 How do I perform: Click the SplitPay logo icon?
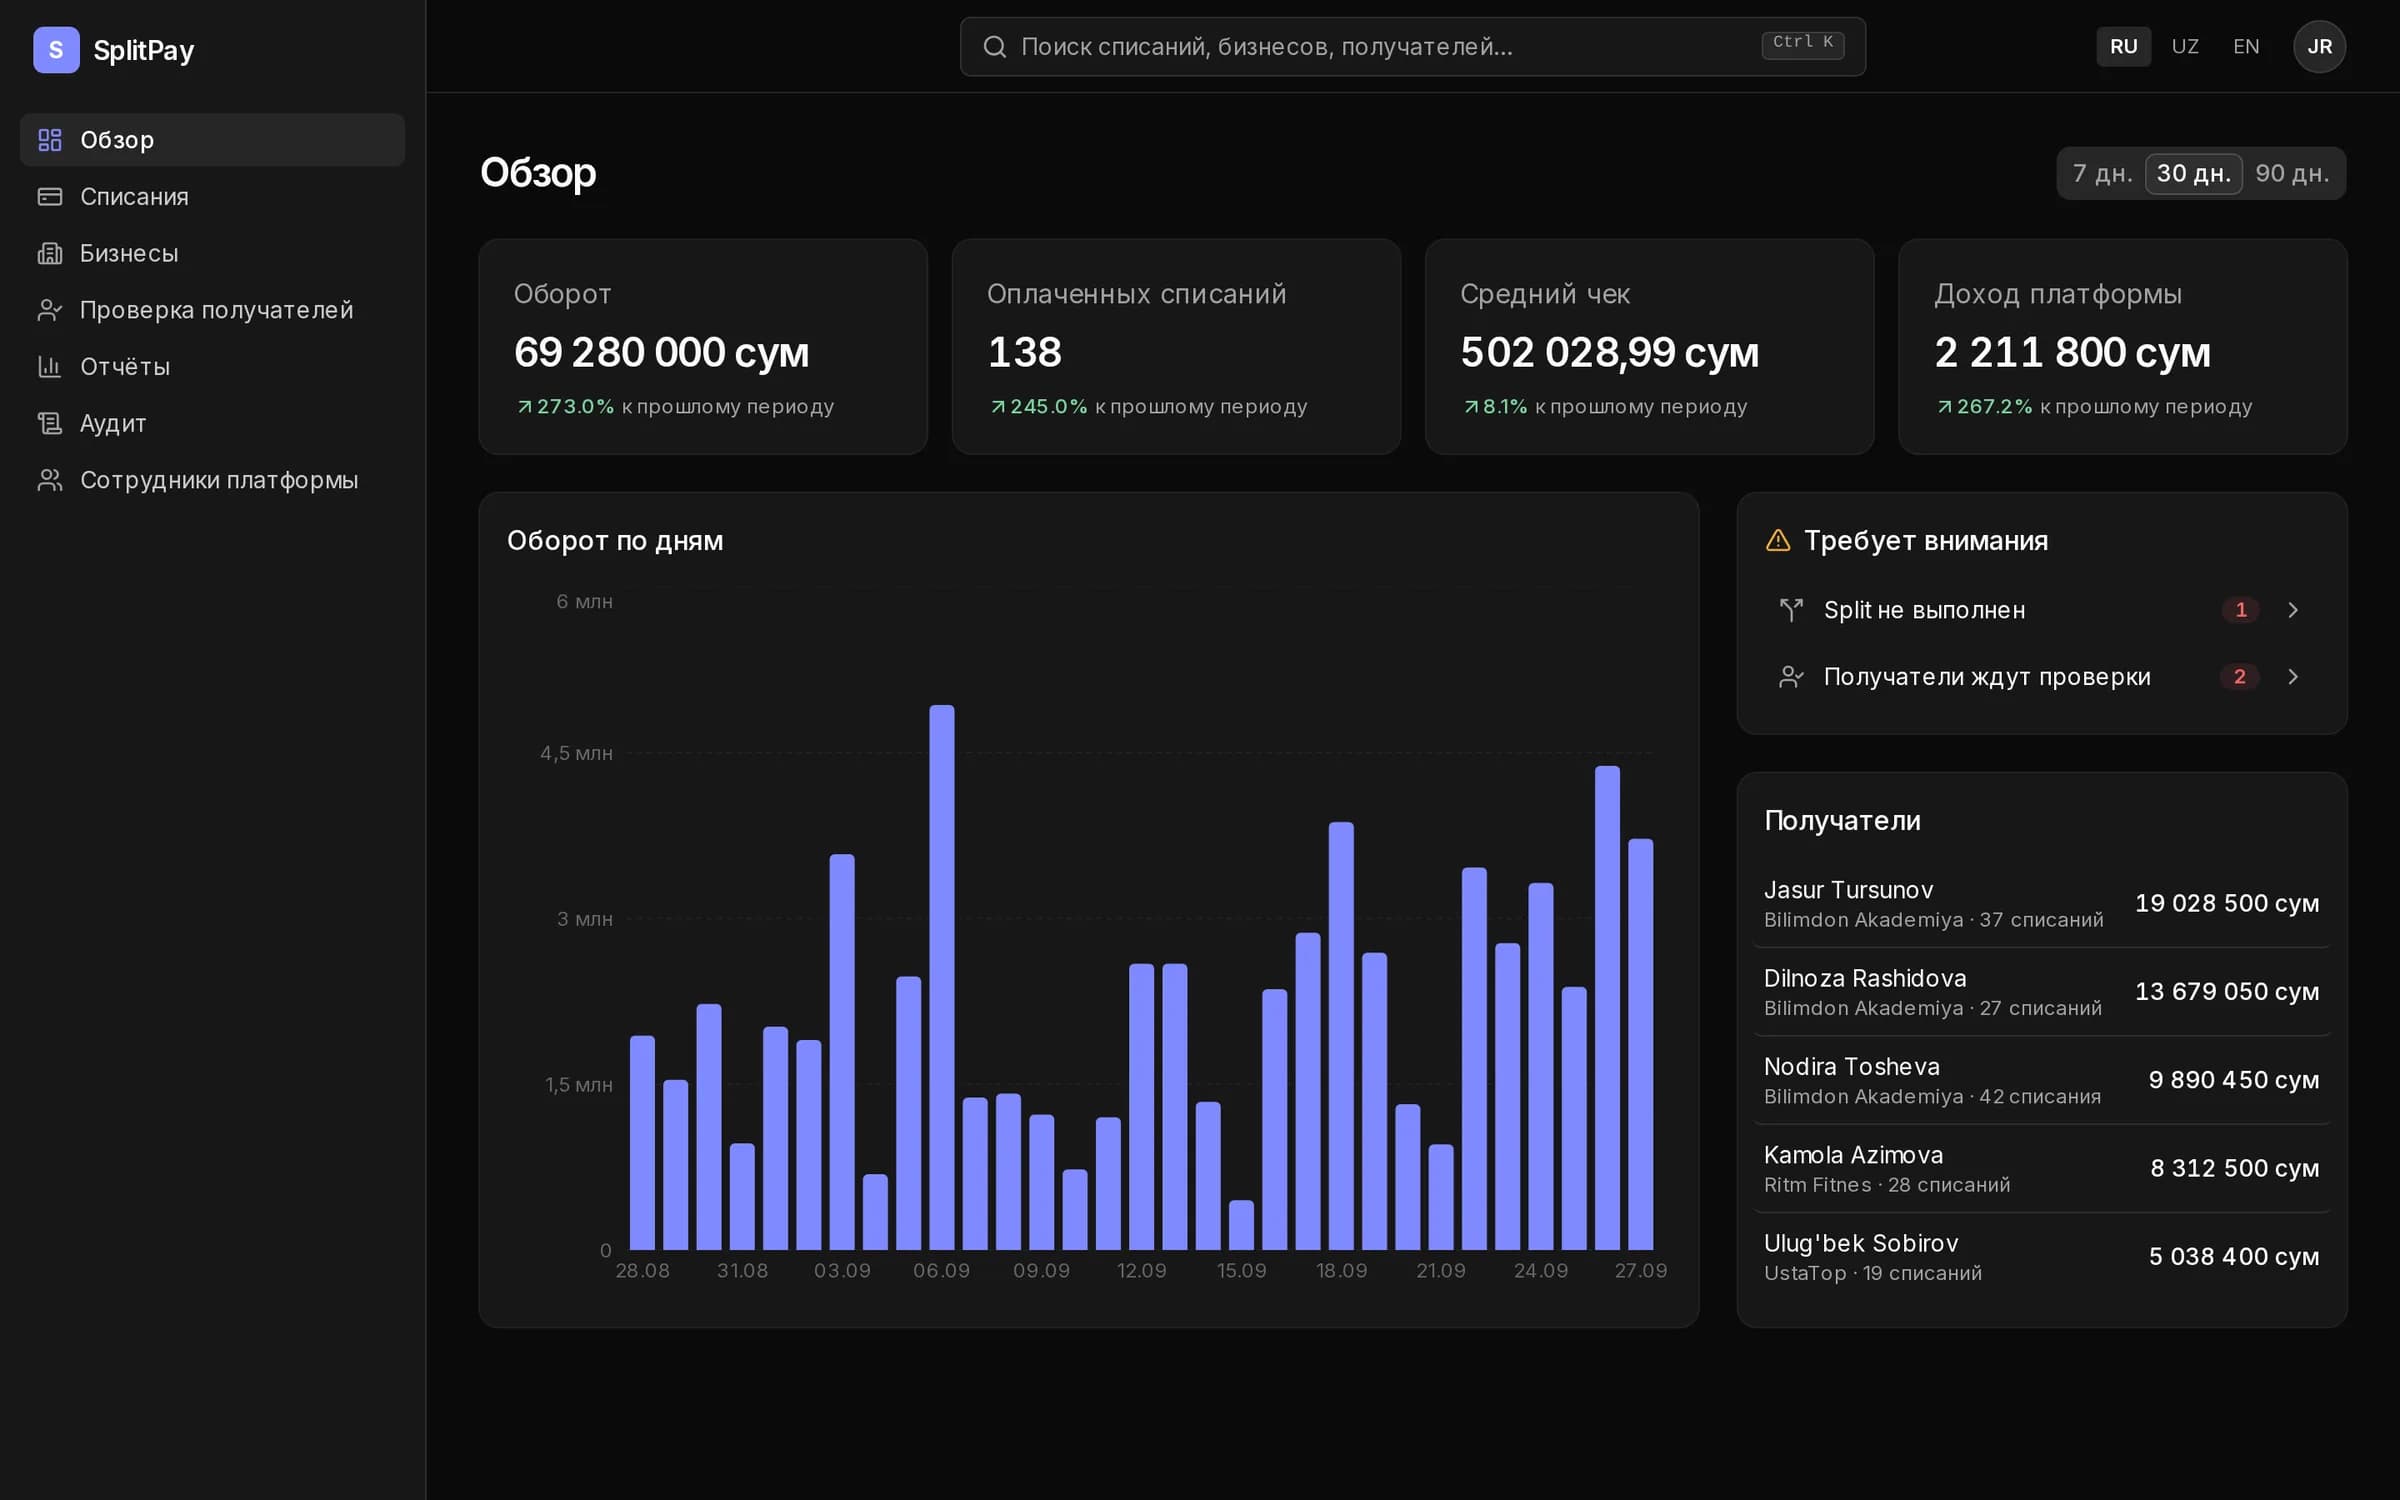(x=56, y=50)
